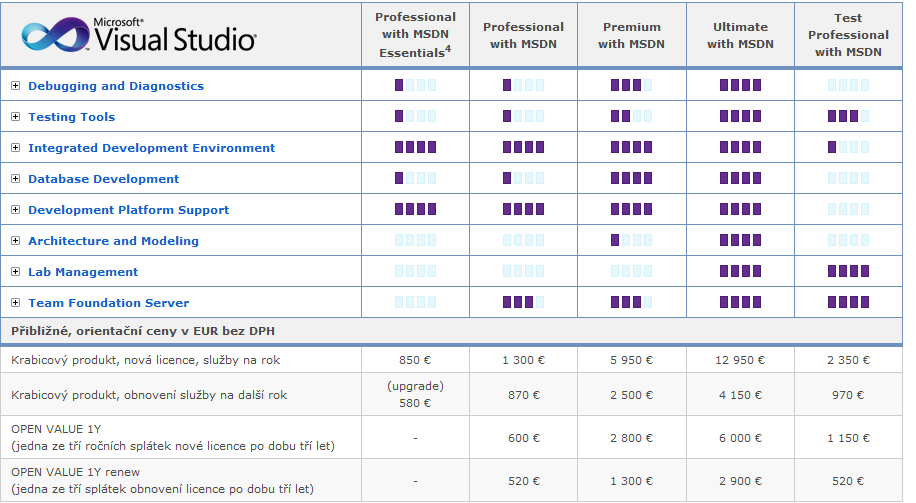
Task: Click the Krabicový produkt, nová licence row label
Action: click(x=145, y=360)
